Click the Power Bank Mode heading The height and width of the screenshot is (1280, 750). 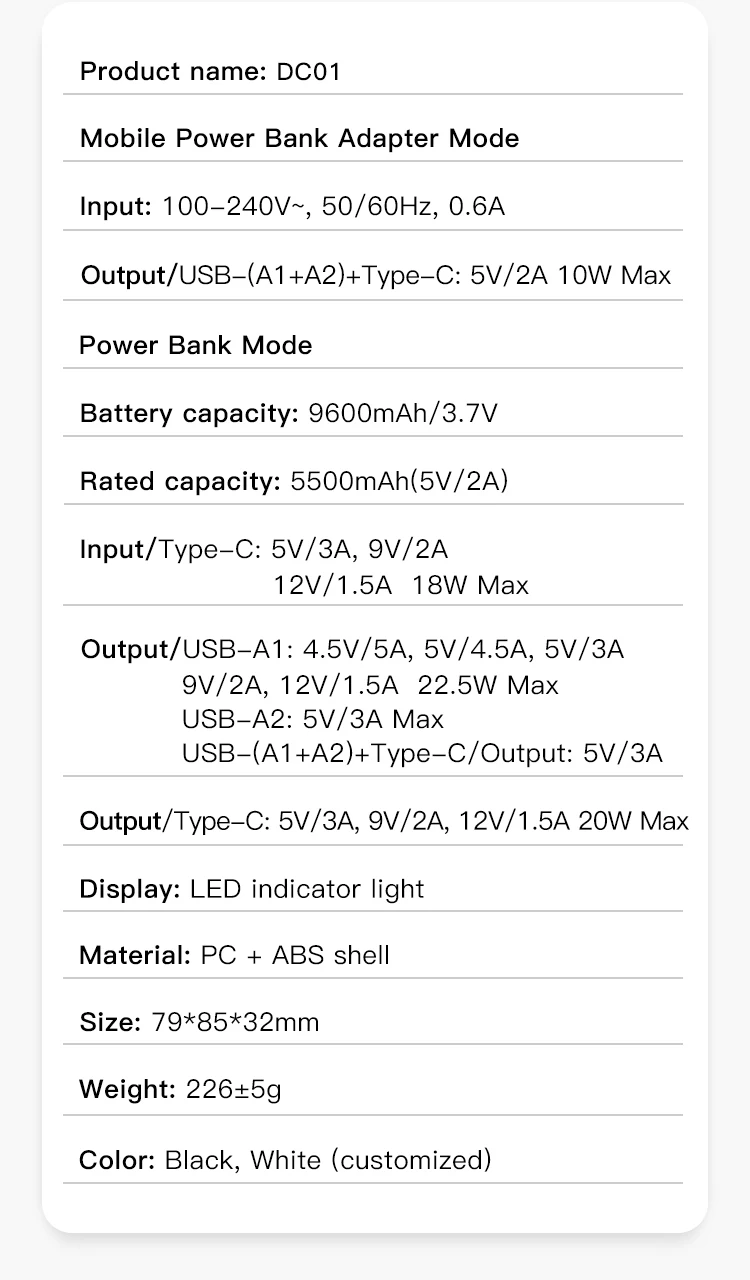[x=195, y=345]
